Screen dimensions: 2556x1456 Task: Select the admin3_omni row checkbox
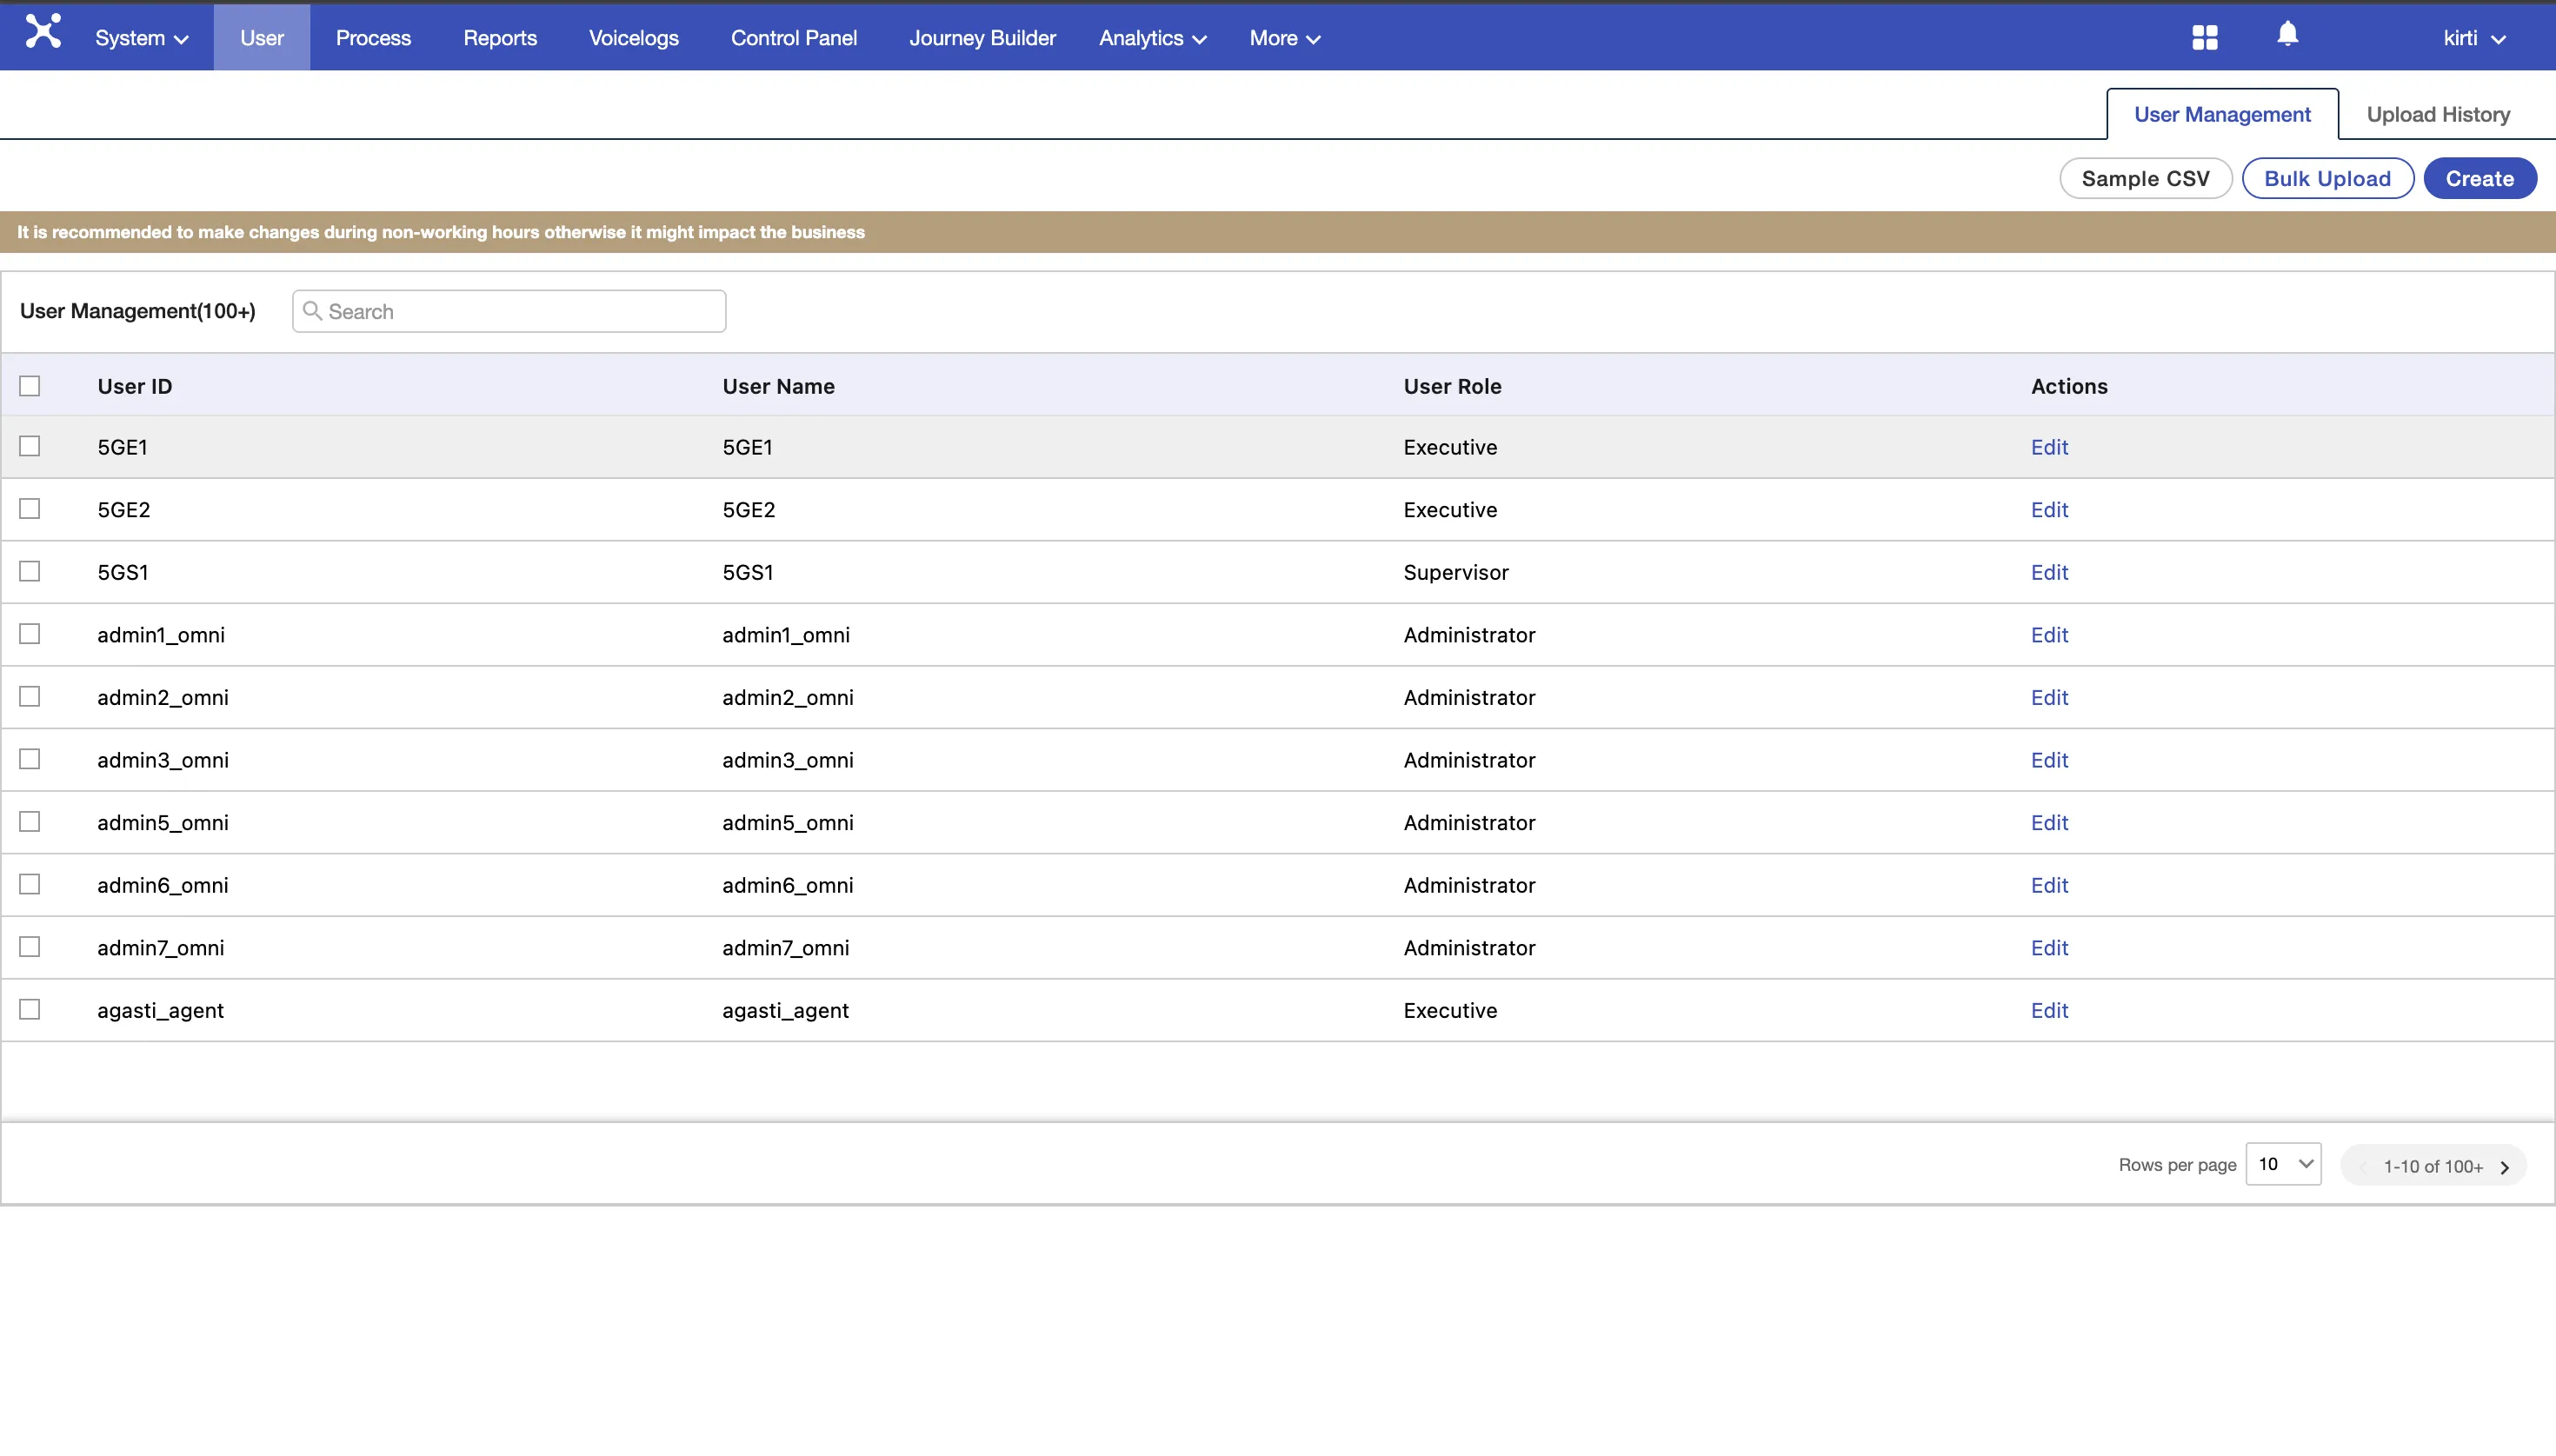click(30, 759)
